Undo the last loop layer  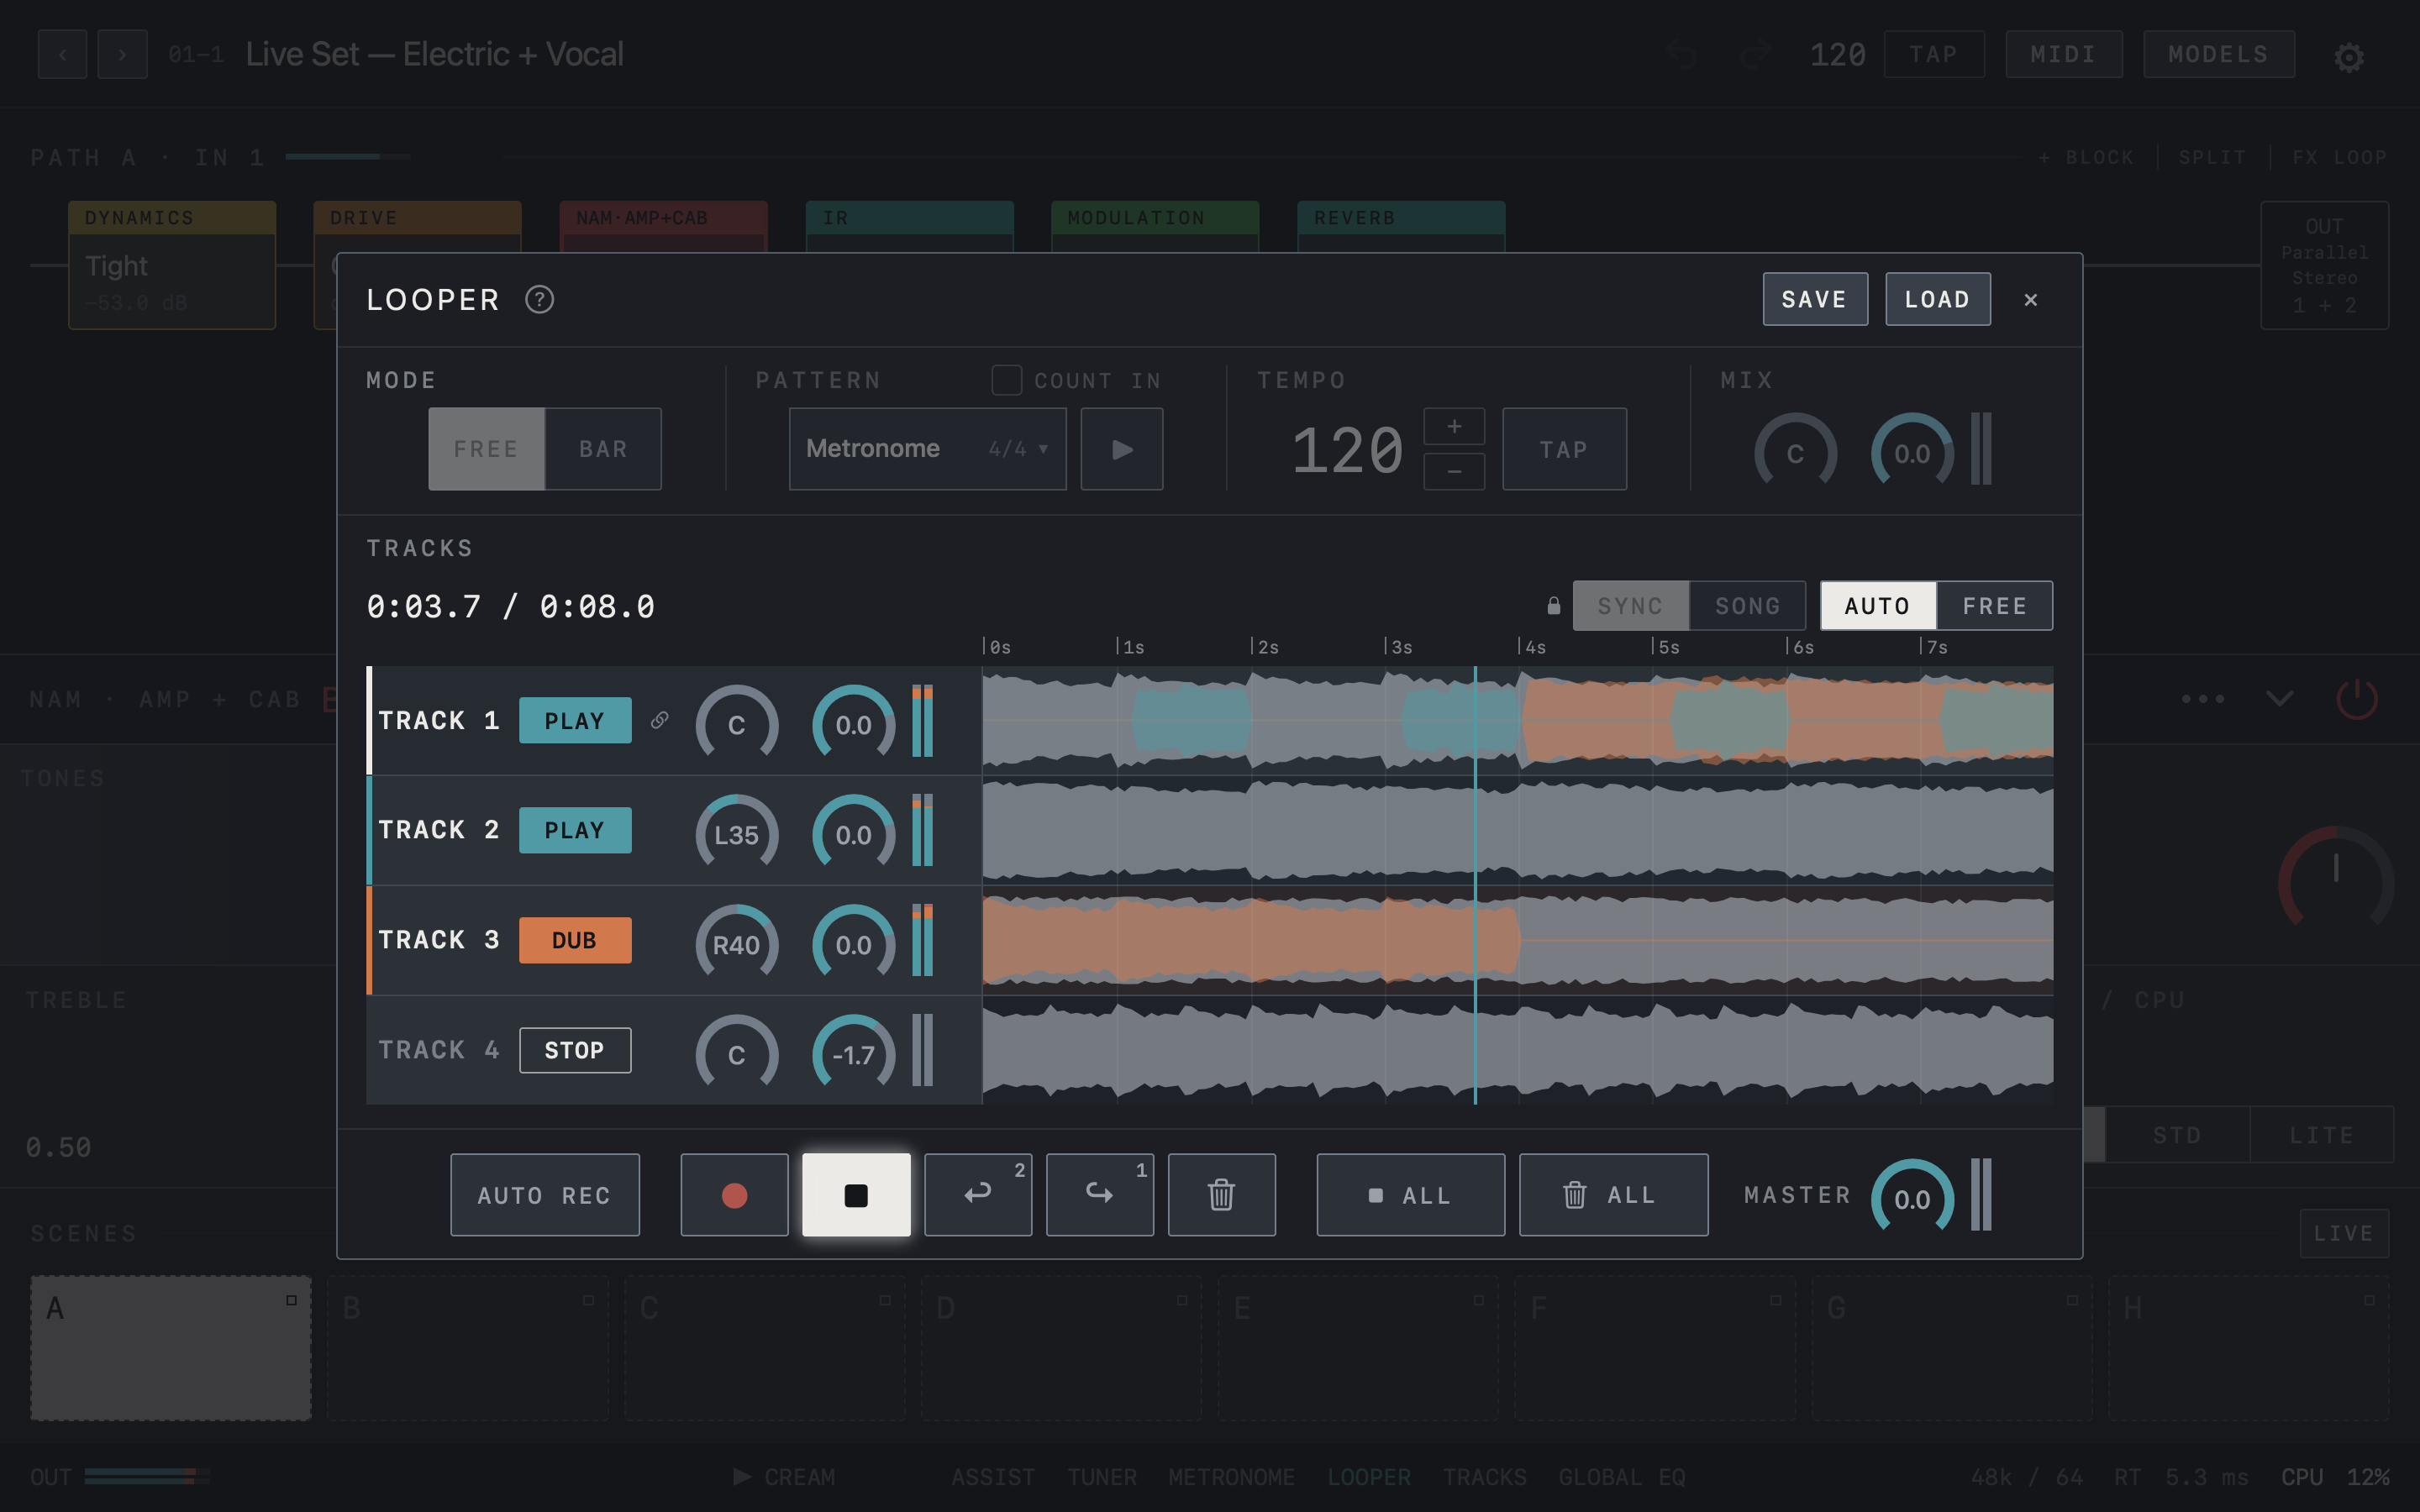pyautogui.click(x=978, y=1195)
